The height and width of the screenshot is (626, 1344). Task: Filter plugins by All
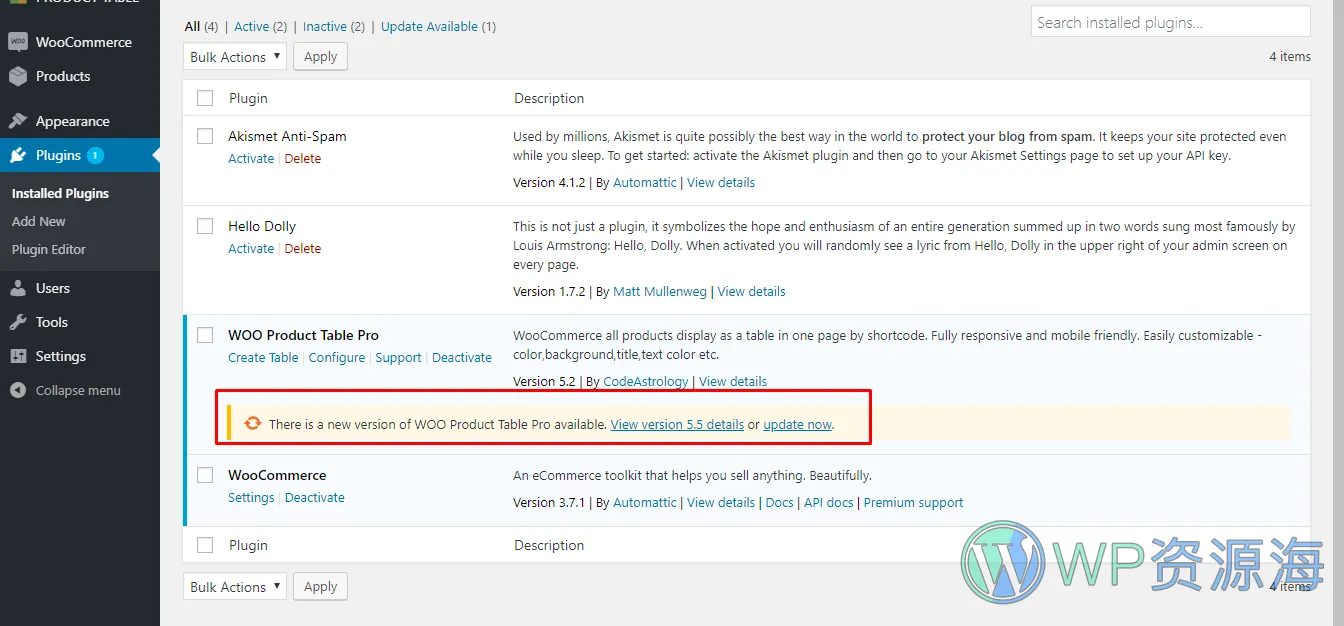[x=193, y=26]
